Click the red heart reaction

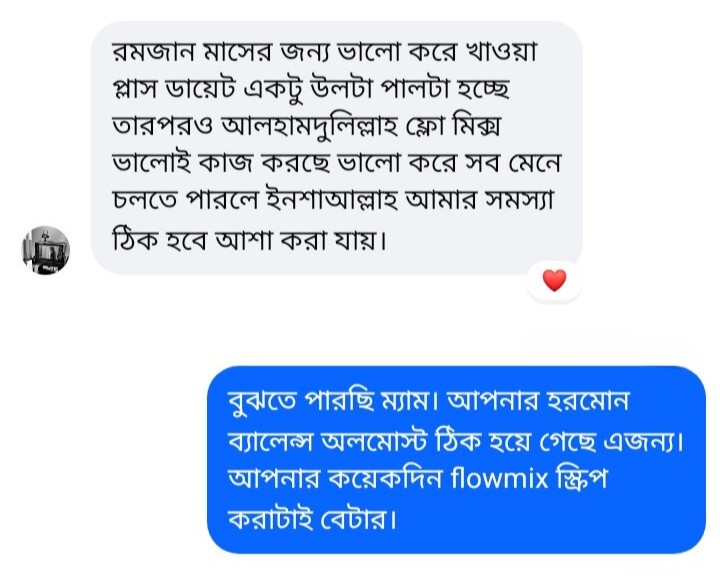pyautogui.click(x=554, y=281)
